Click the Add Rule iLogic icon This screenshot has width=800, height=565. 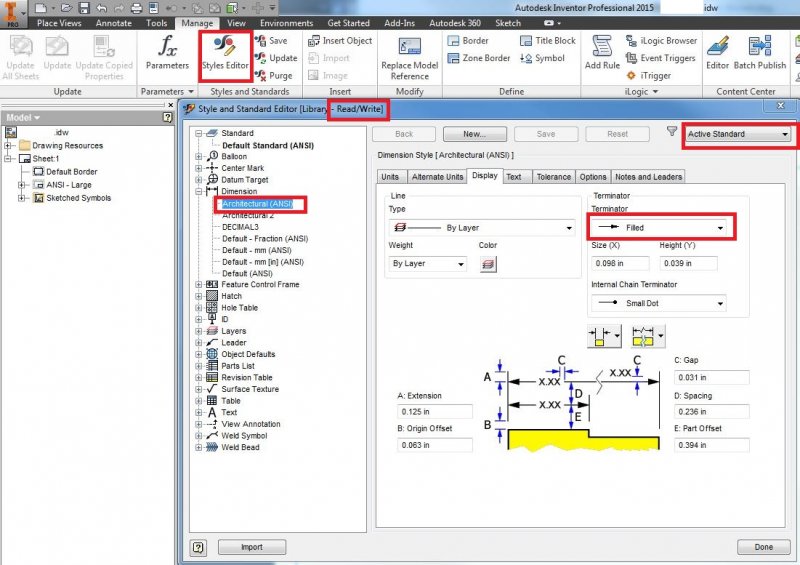point(602,47)
